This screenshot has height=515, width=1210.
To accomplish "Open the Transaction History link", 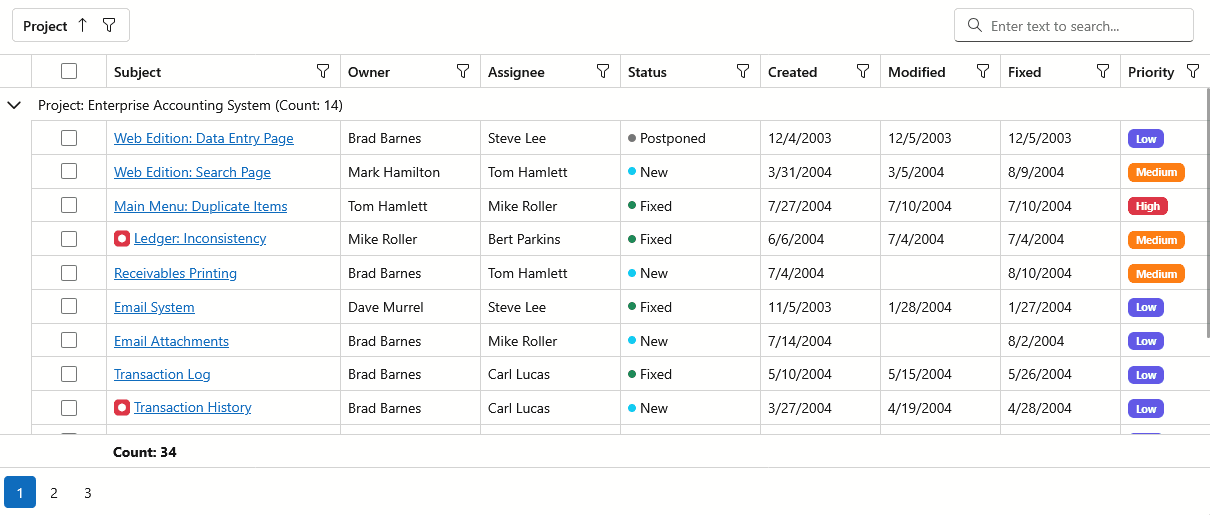I will [x=193, y=408].
